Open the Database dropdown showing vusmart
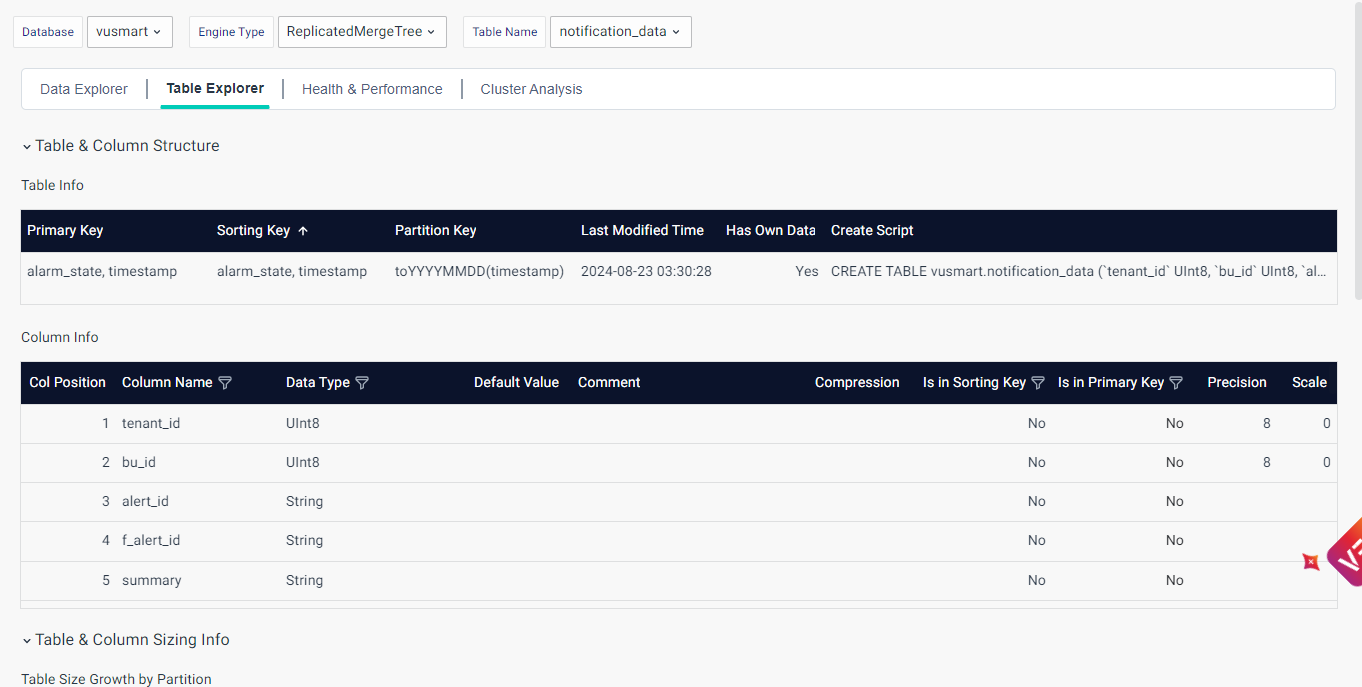Image resolution: width=1362 pixels, height=687 pixels. click(129, 32)
